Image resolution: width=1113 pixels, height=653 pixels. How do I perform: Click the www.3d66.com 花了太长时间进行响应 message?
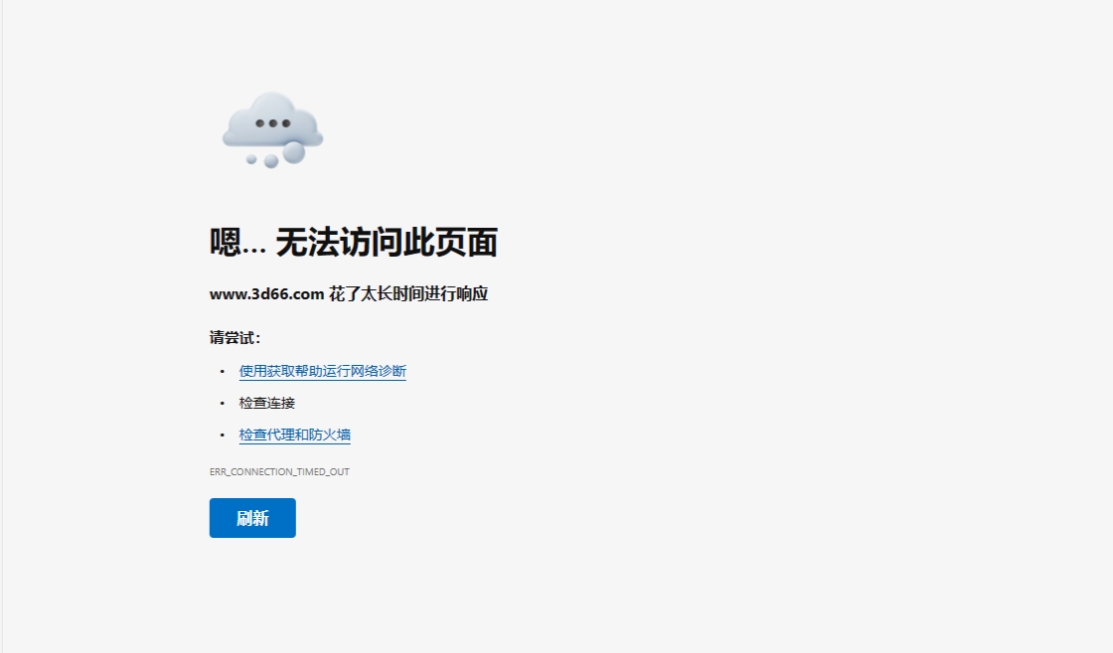(x=349, y=294)
